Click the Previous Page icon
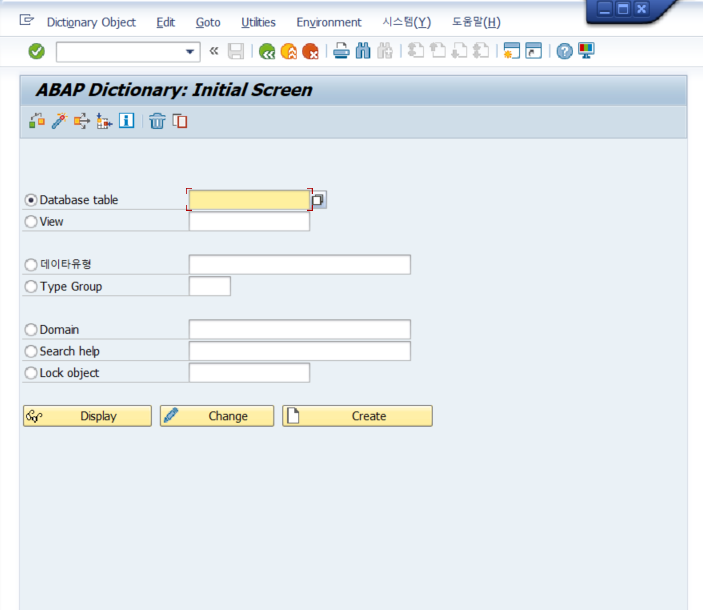 [438, 51]
